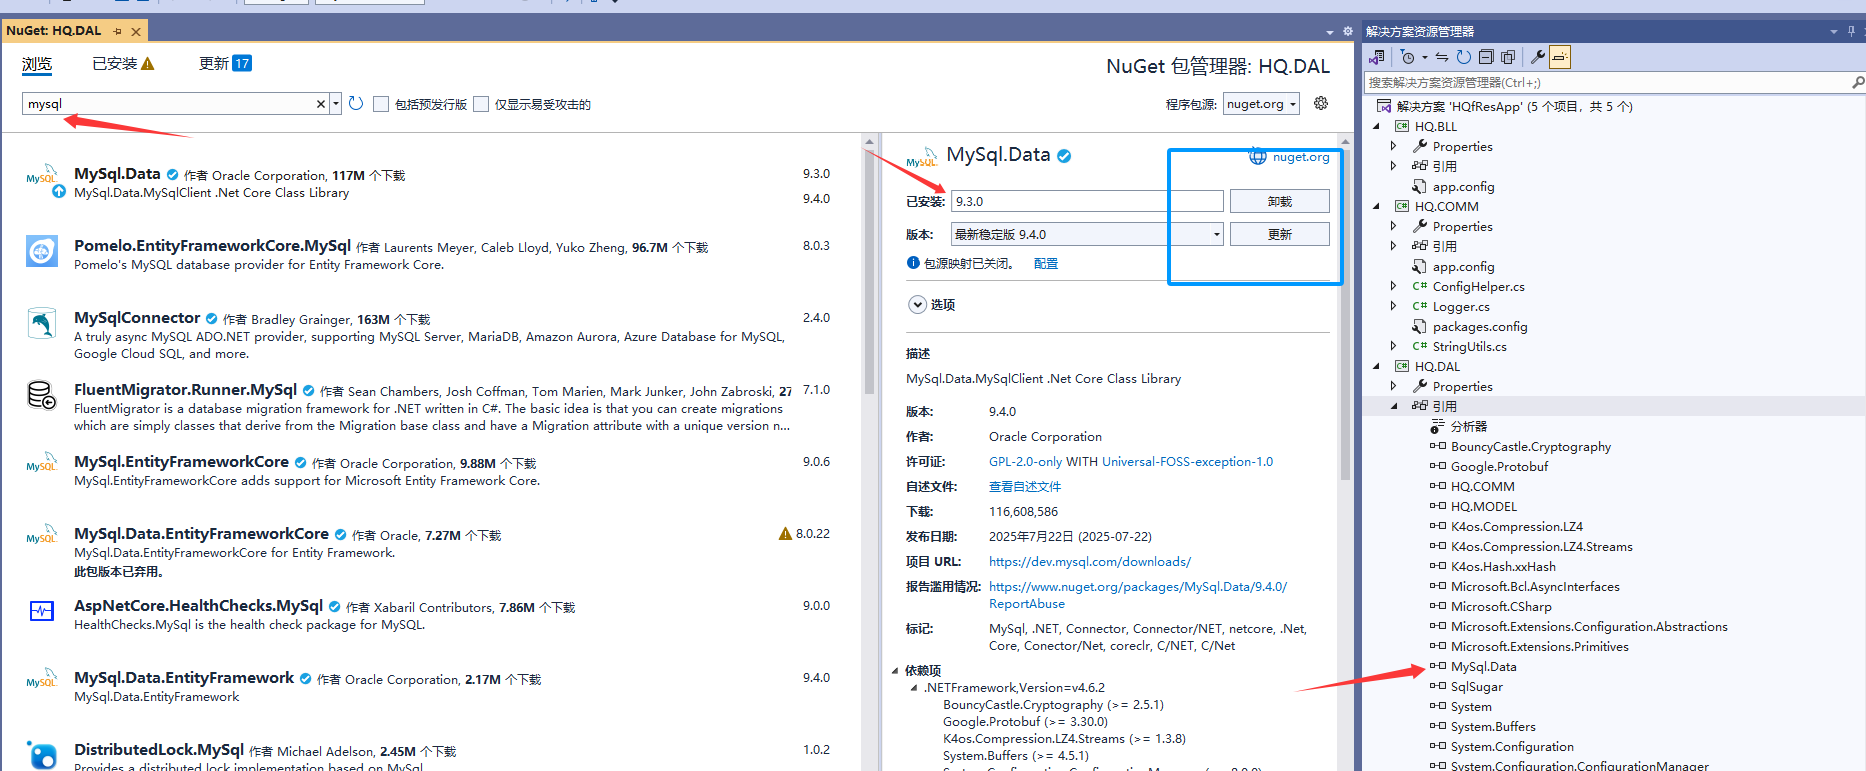
Task: Click the Solution Explorer search magnifier
Action: (1857, 83)
